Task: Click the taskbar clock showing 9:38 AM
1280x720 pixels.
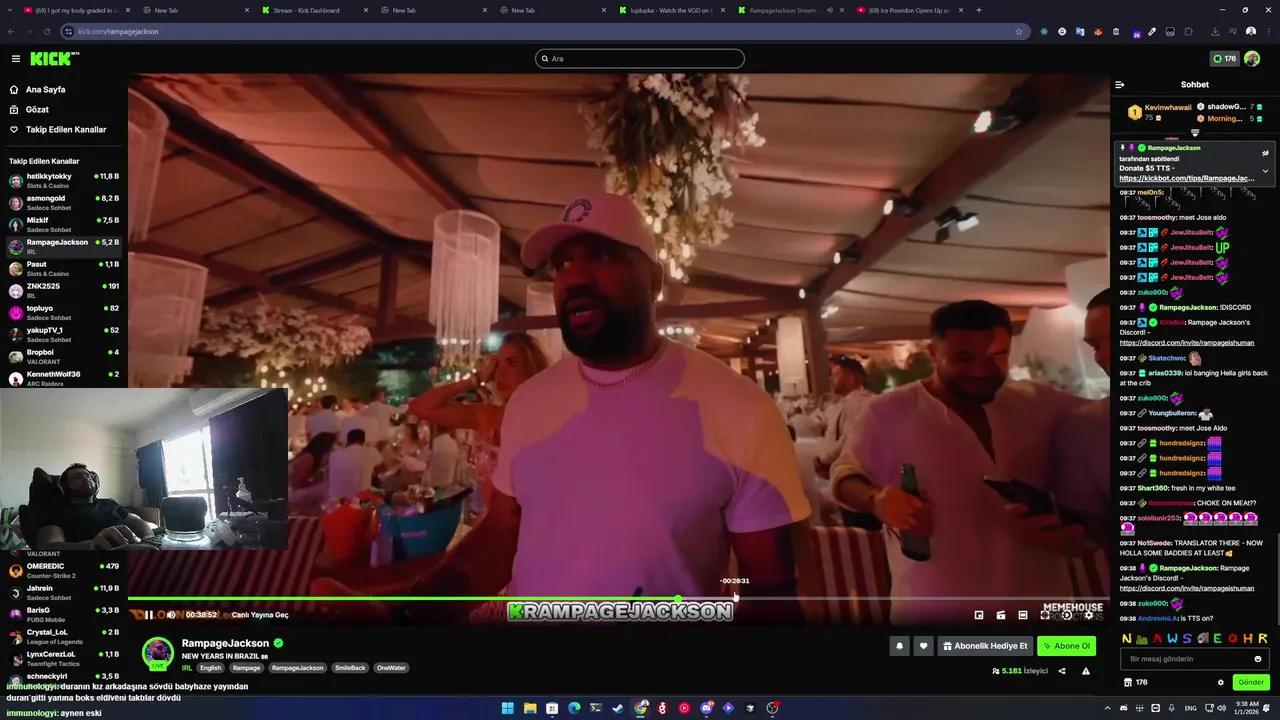Action: tap(1246, 708)
